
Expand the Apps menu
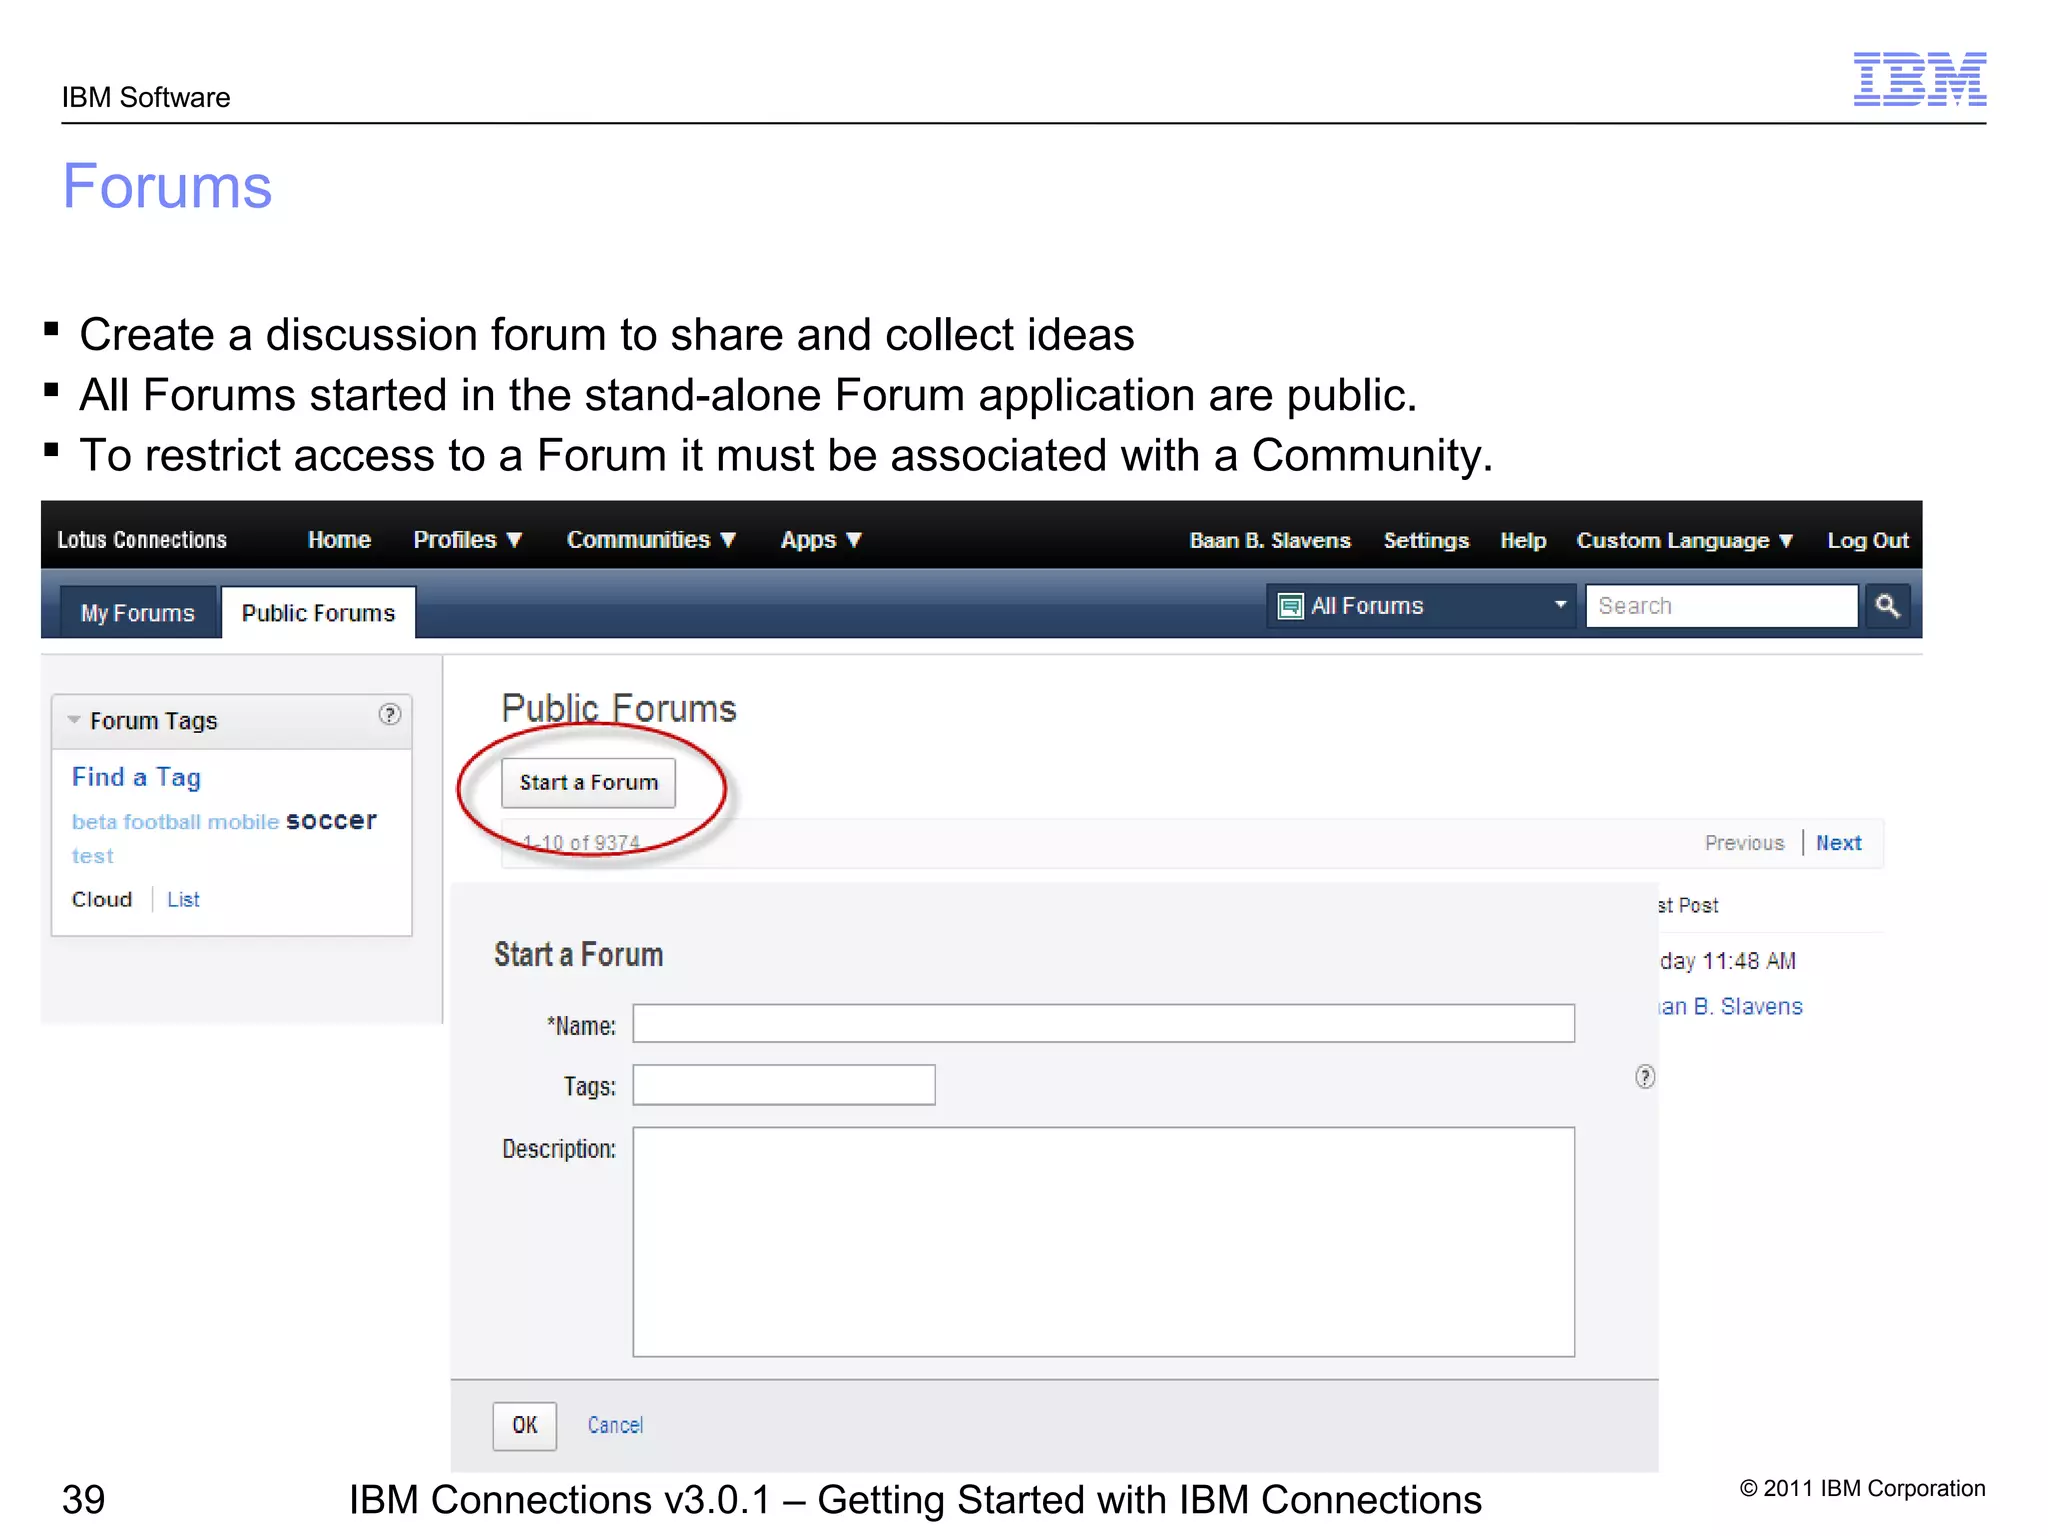(820, 540)
